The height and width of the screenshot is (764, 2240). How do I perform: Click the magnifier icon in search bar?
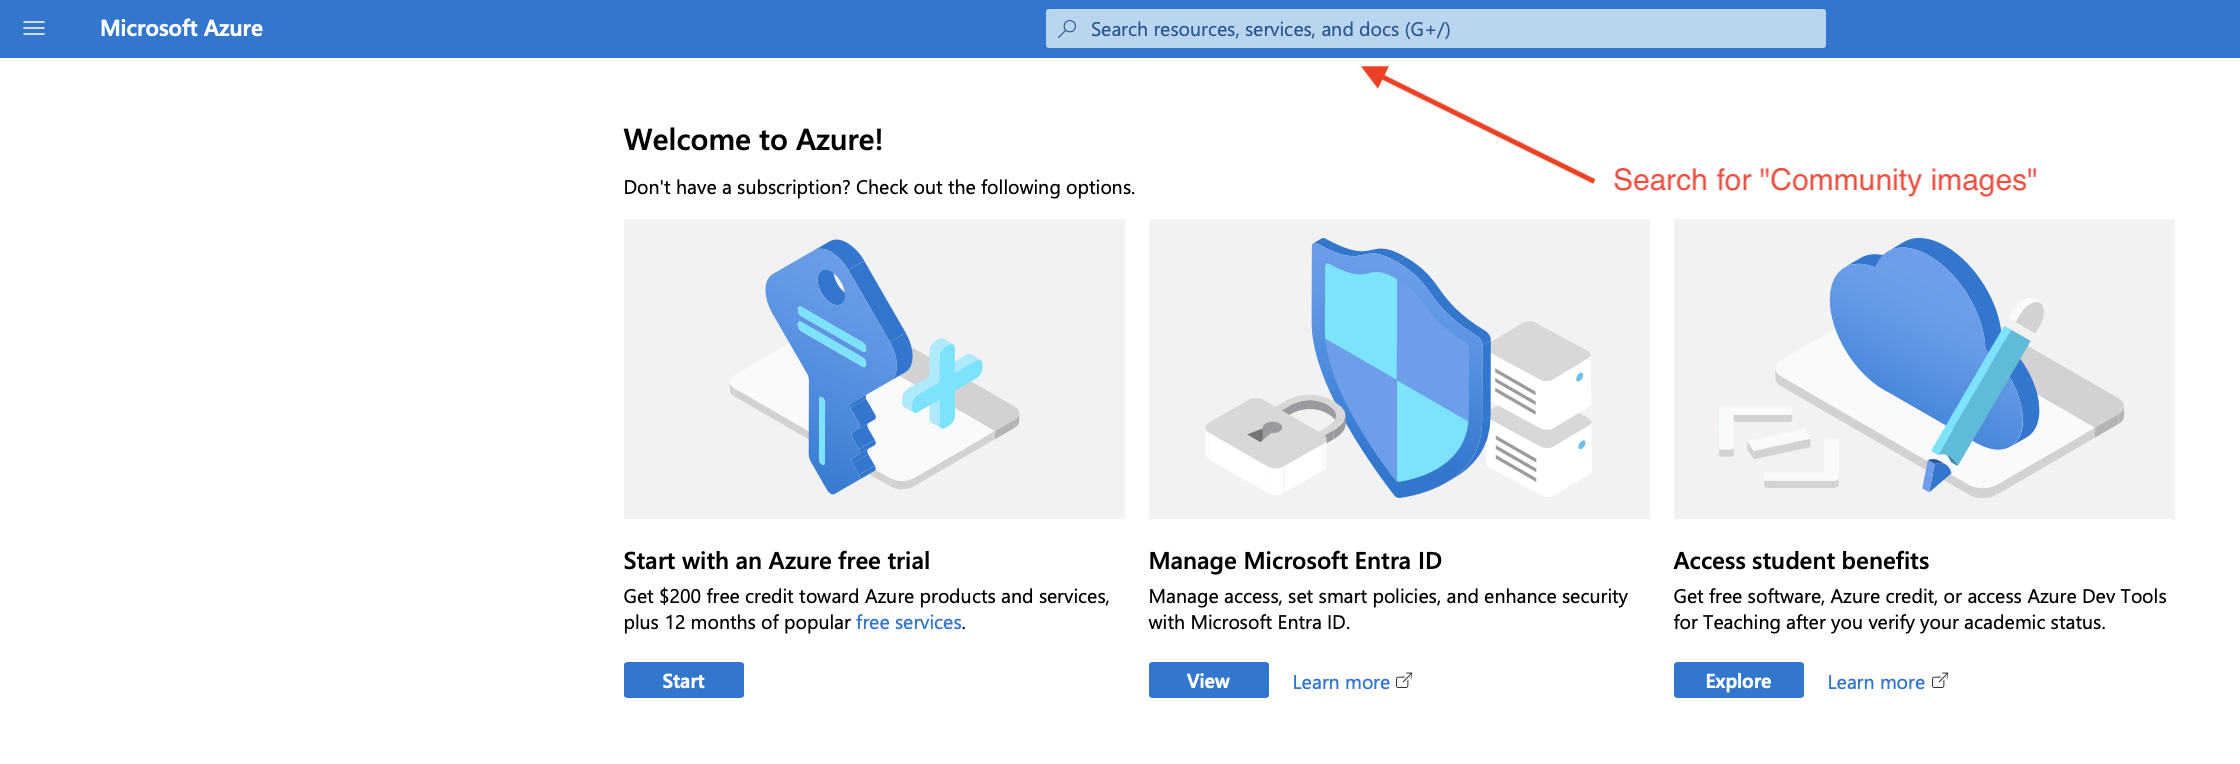pos(1068,29)
